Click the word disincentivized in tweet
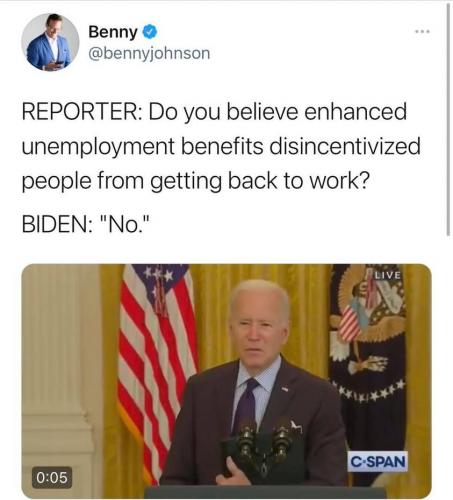Viewport: 453px width, 500px height. pyautogui.click(x=345, y=146)
